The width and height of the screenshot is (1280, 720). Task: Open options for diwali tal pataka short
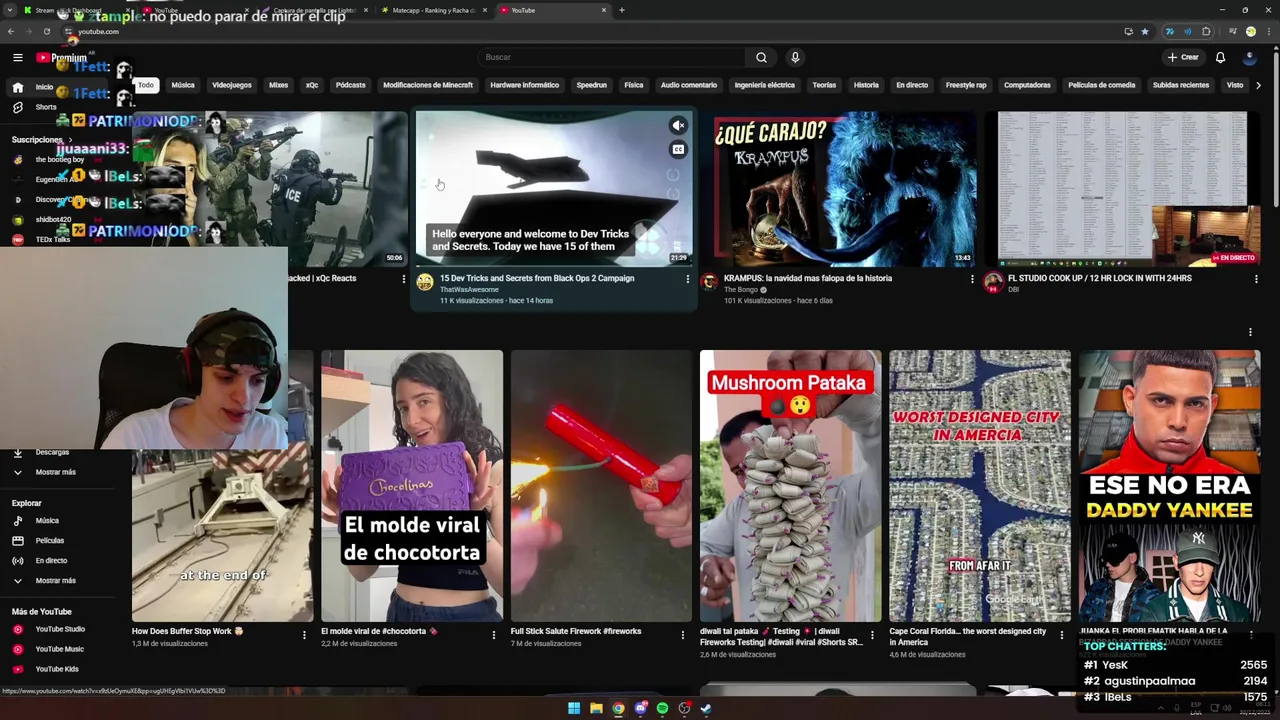pyautogui.click(x=872, y=634)
